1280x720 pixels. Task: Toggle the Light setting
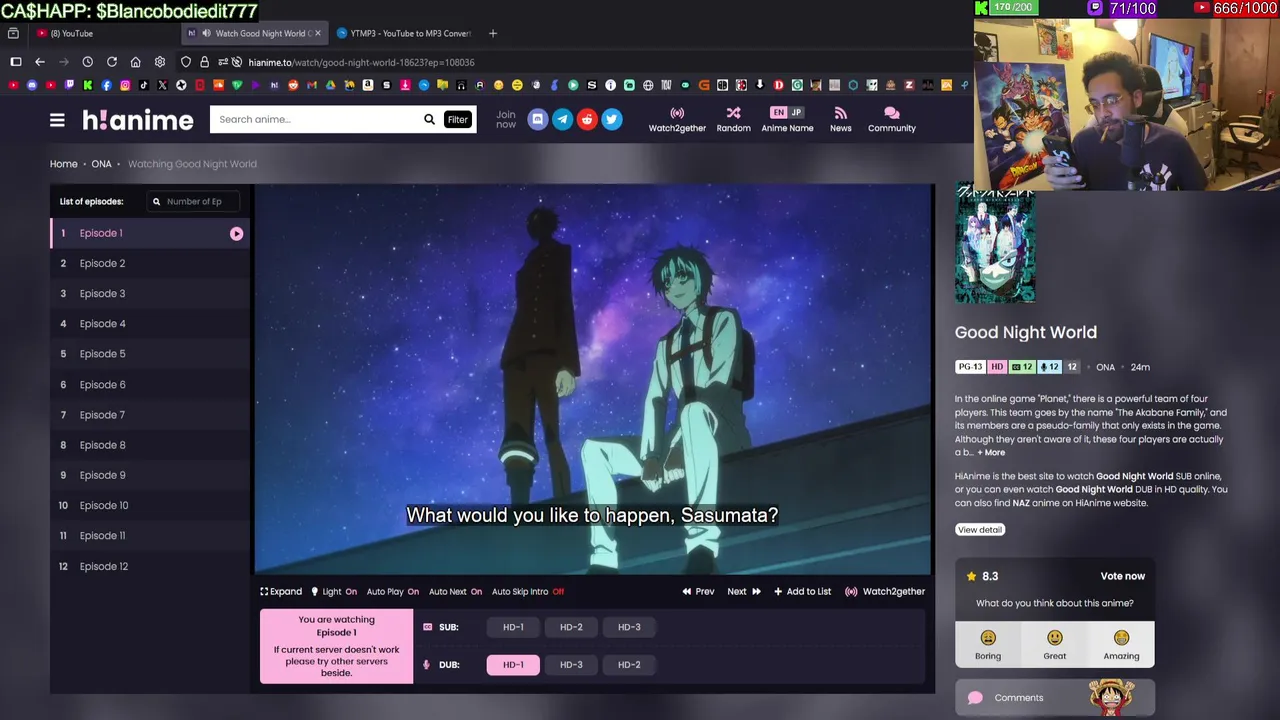click(334, 592)
